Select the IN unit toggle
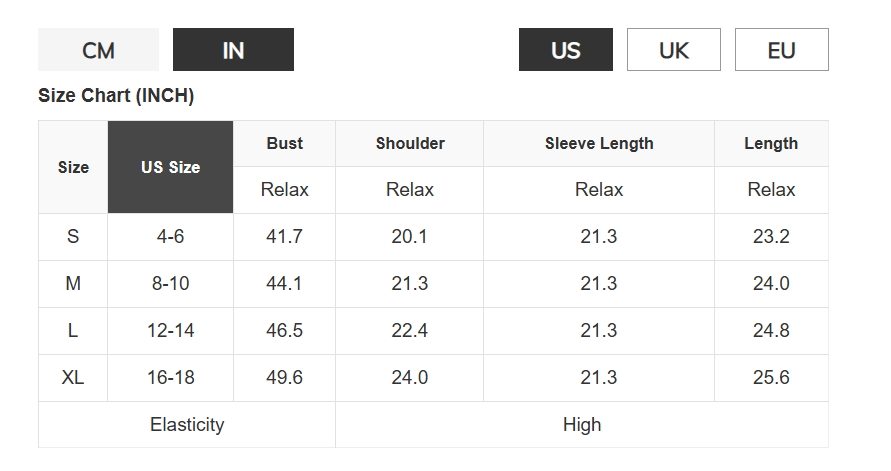Viewport: 891px width, 471px height. pos(233,50)
